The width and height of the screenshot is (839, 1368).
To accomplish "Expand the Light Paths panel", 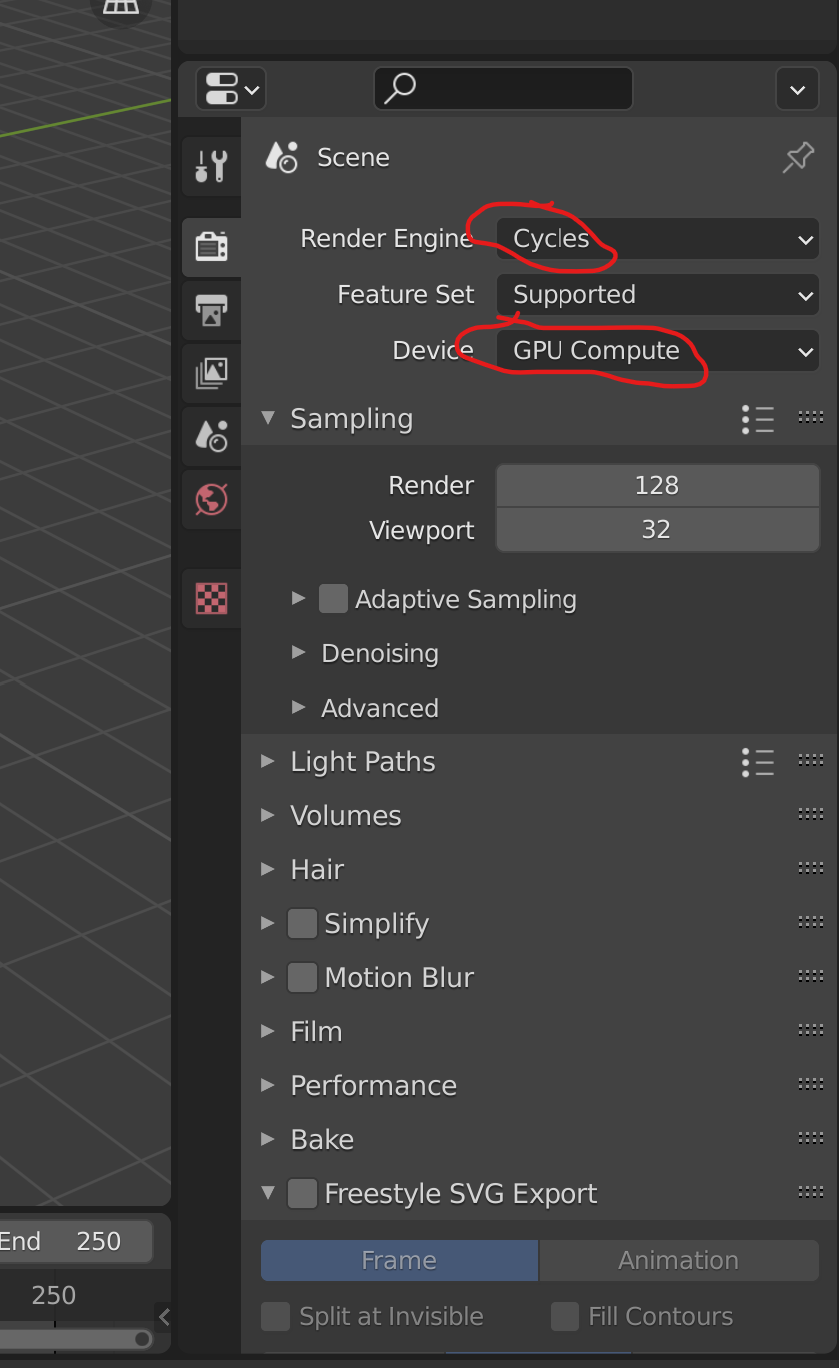I will pos(267,761).
